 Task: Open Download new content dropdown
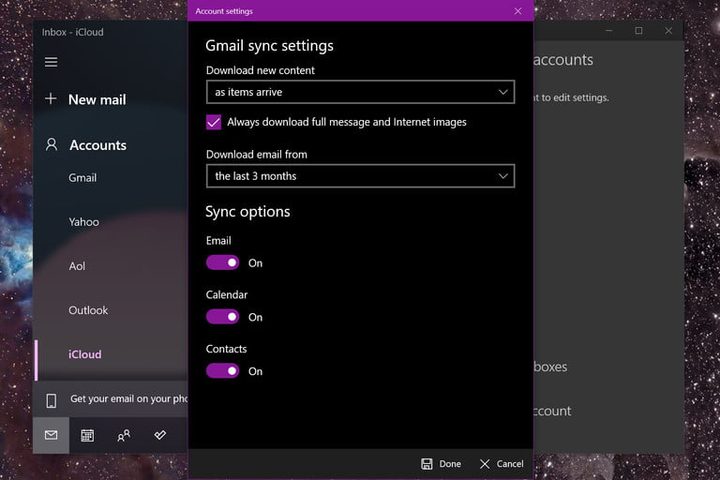(x=360, y=92)
